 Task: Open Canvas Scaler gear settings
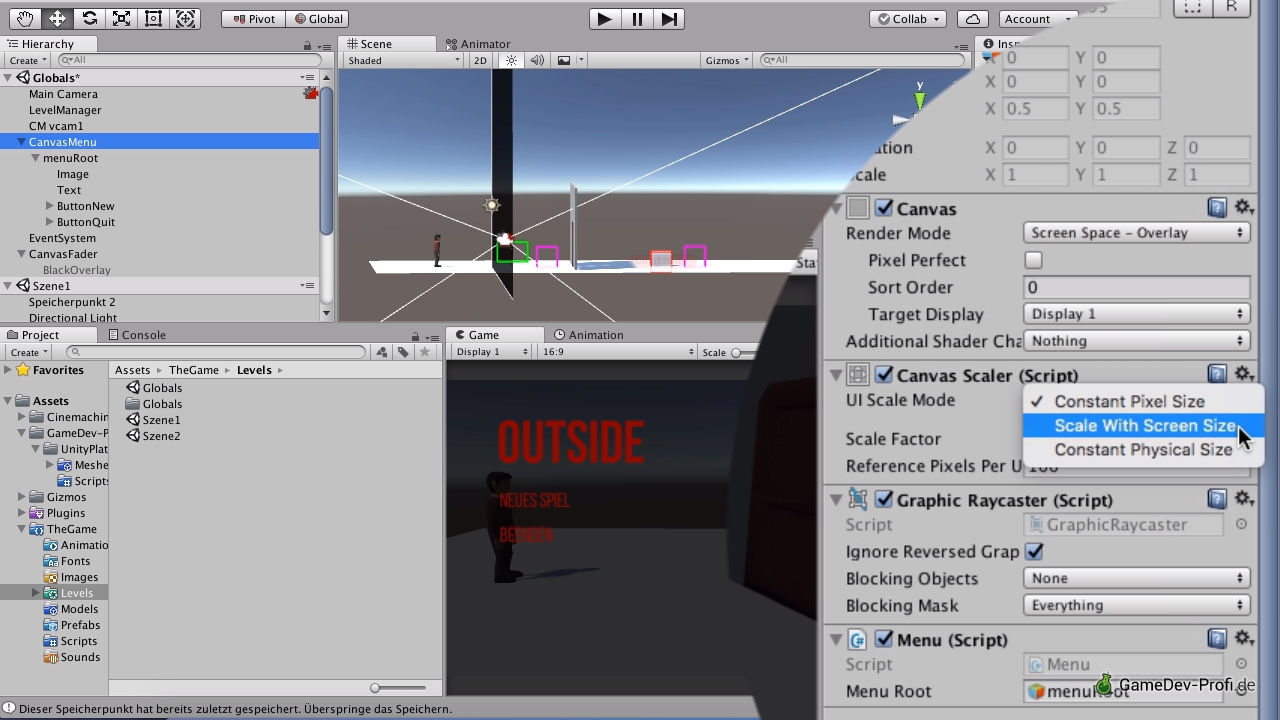coord(1243,374)
